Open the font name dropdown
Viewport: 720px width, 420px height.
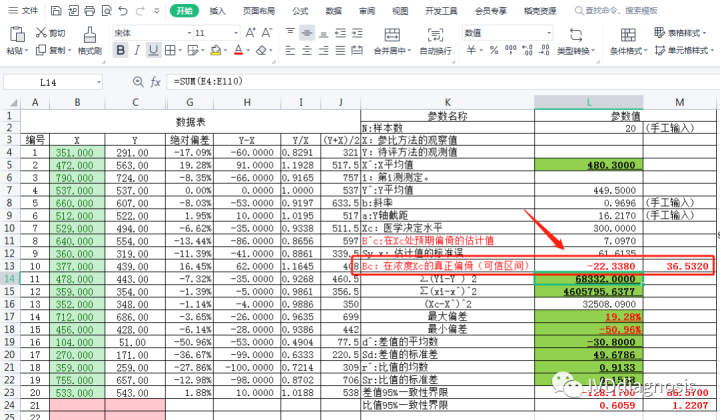pos(189,33)
